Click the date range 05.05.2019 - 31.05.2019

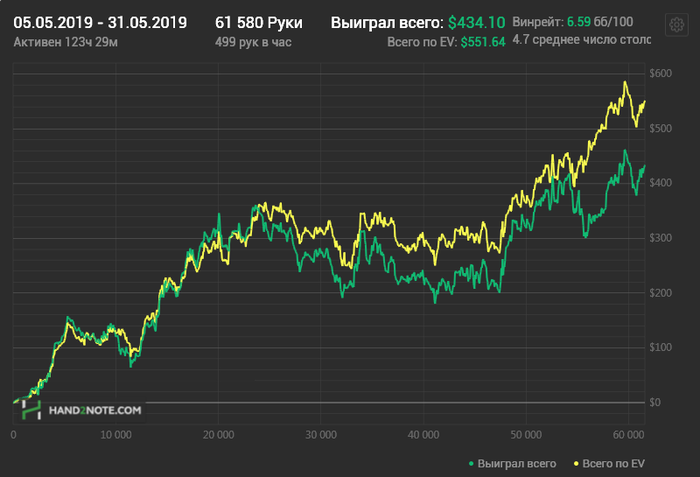coord(100,22)
